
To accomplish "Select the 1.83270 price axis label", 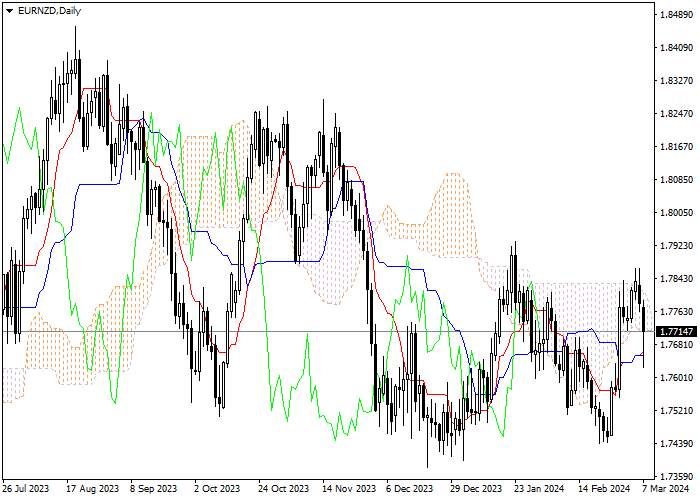I will 676,81.
